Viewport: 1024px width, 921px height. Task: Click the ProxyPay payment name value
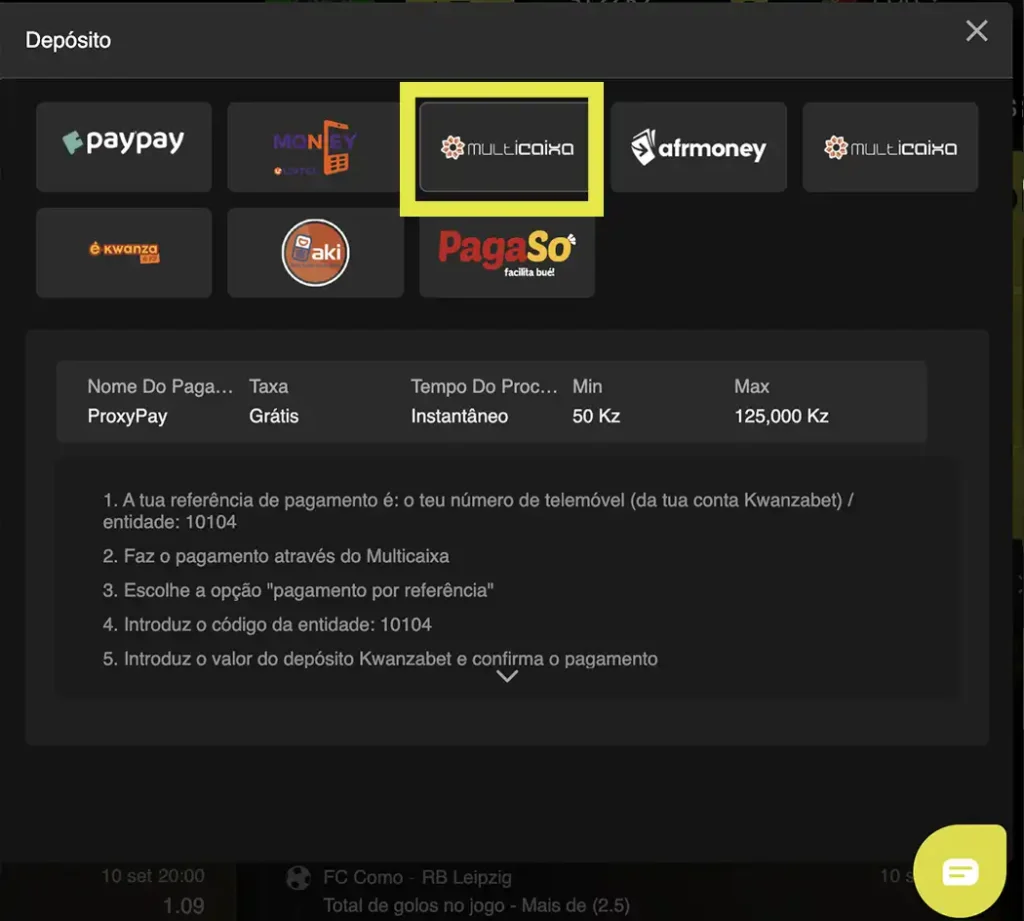[127, 416]
